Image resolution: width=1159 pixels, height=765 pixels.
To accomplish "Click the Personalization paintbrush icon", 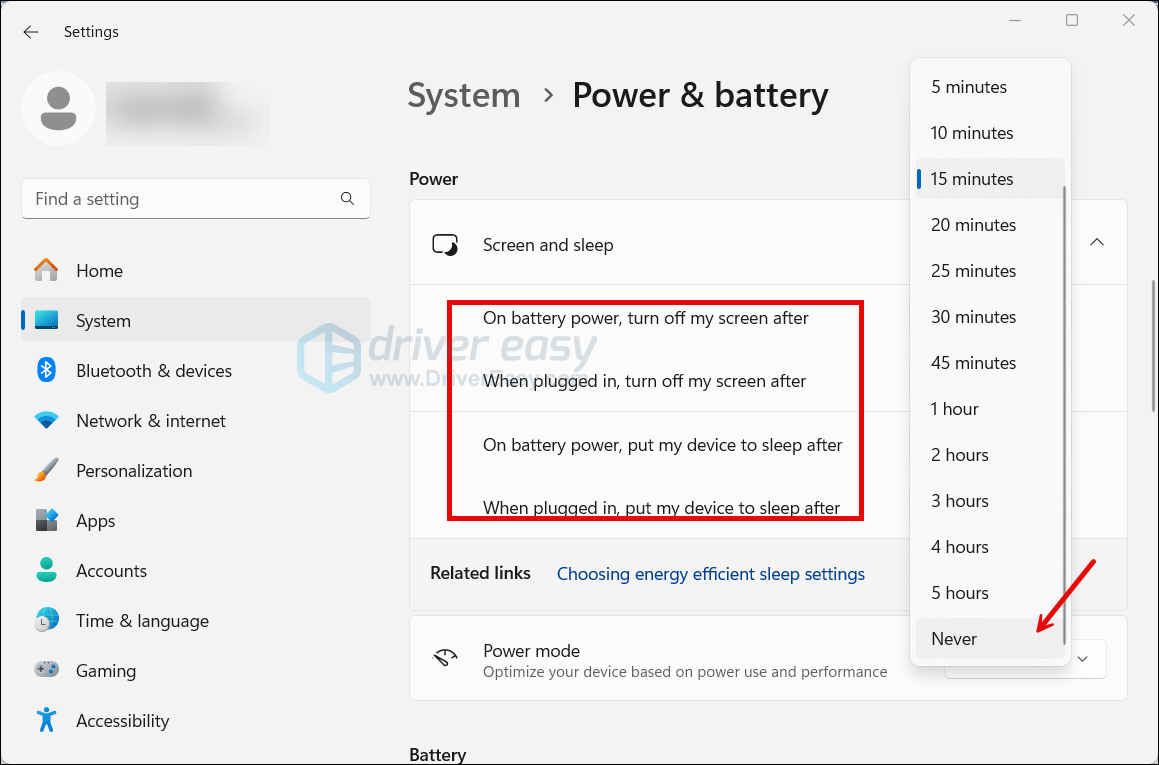I will coord(46,471).
